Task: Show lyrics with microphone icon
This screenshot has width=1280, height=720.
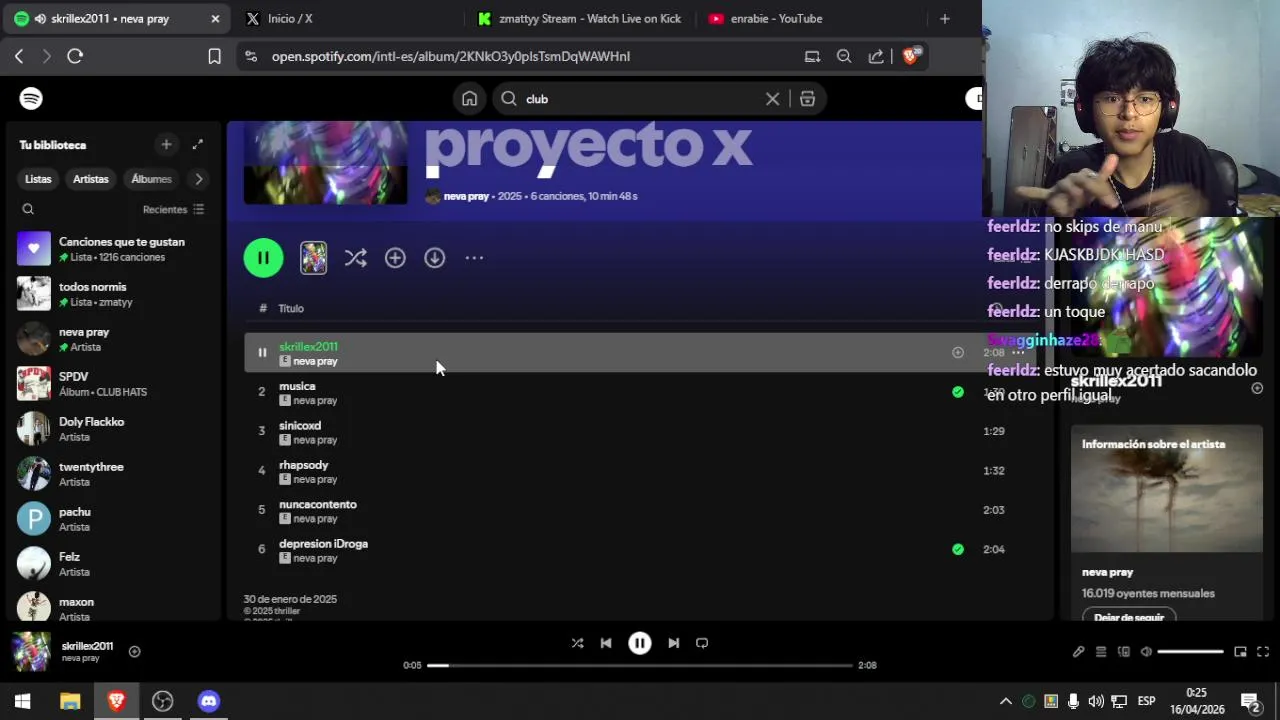Action: (x=1078, y=652)
